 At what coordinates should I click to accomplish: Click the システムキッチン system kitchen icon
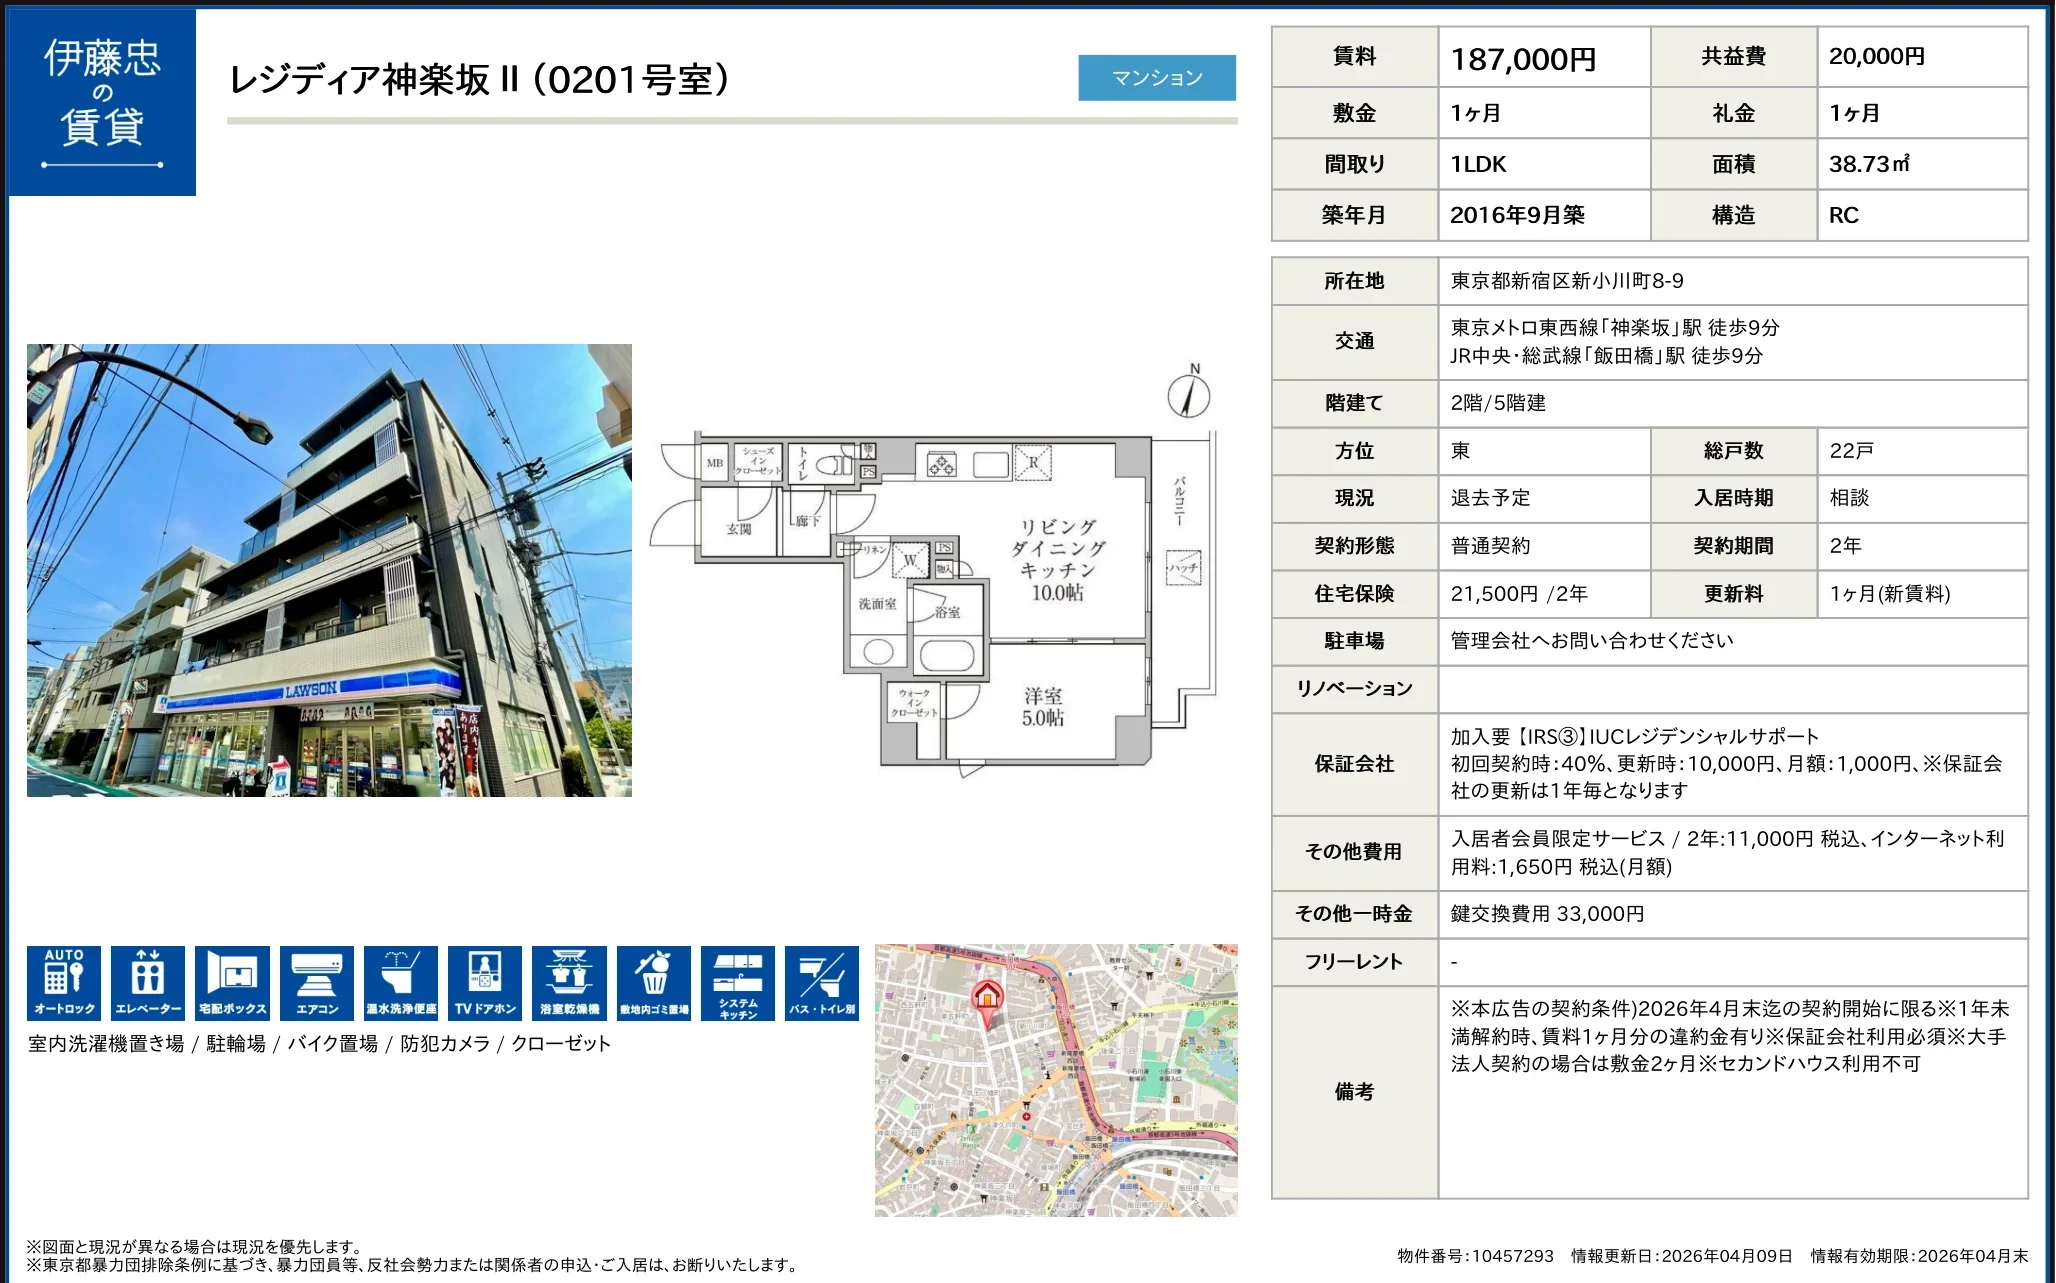(x=738, y=982)
